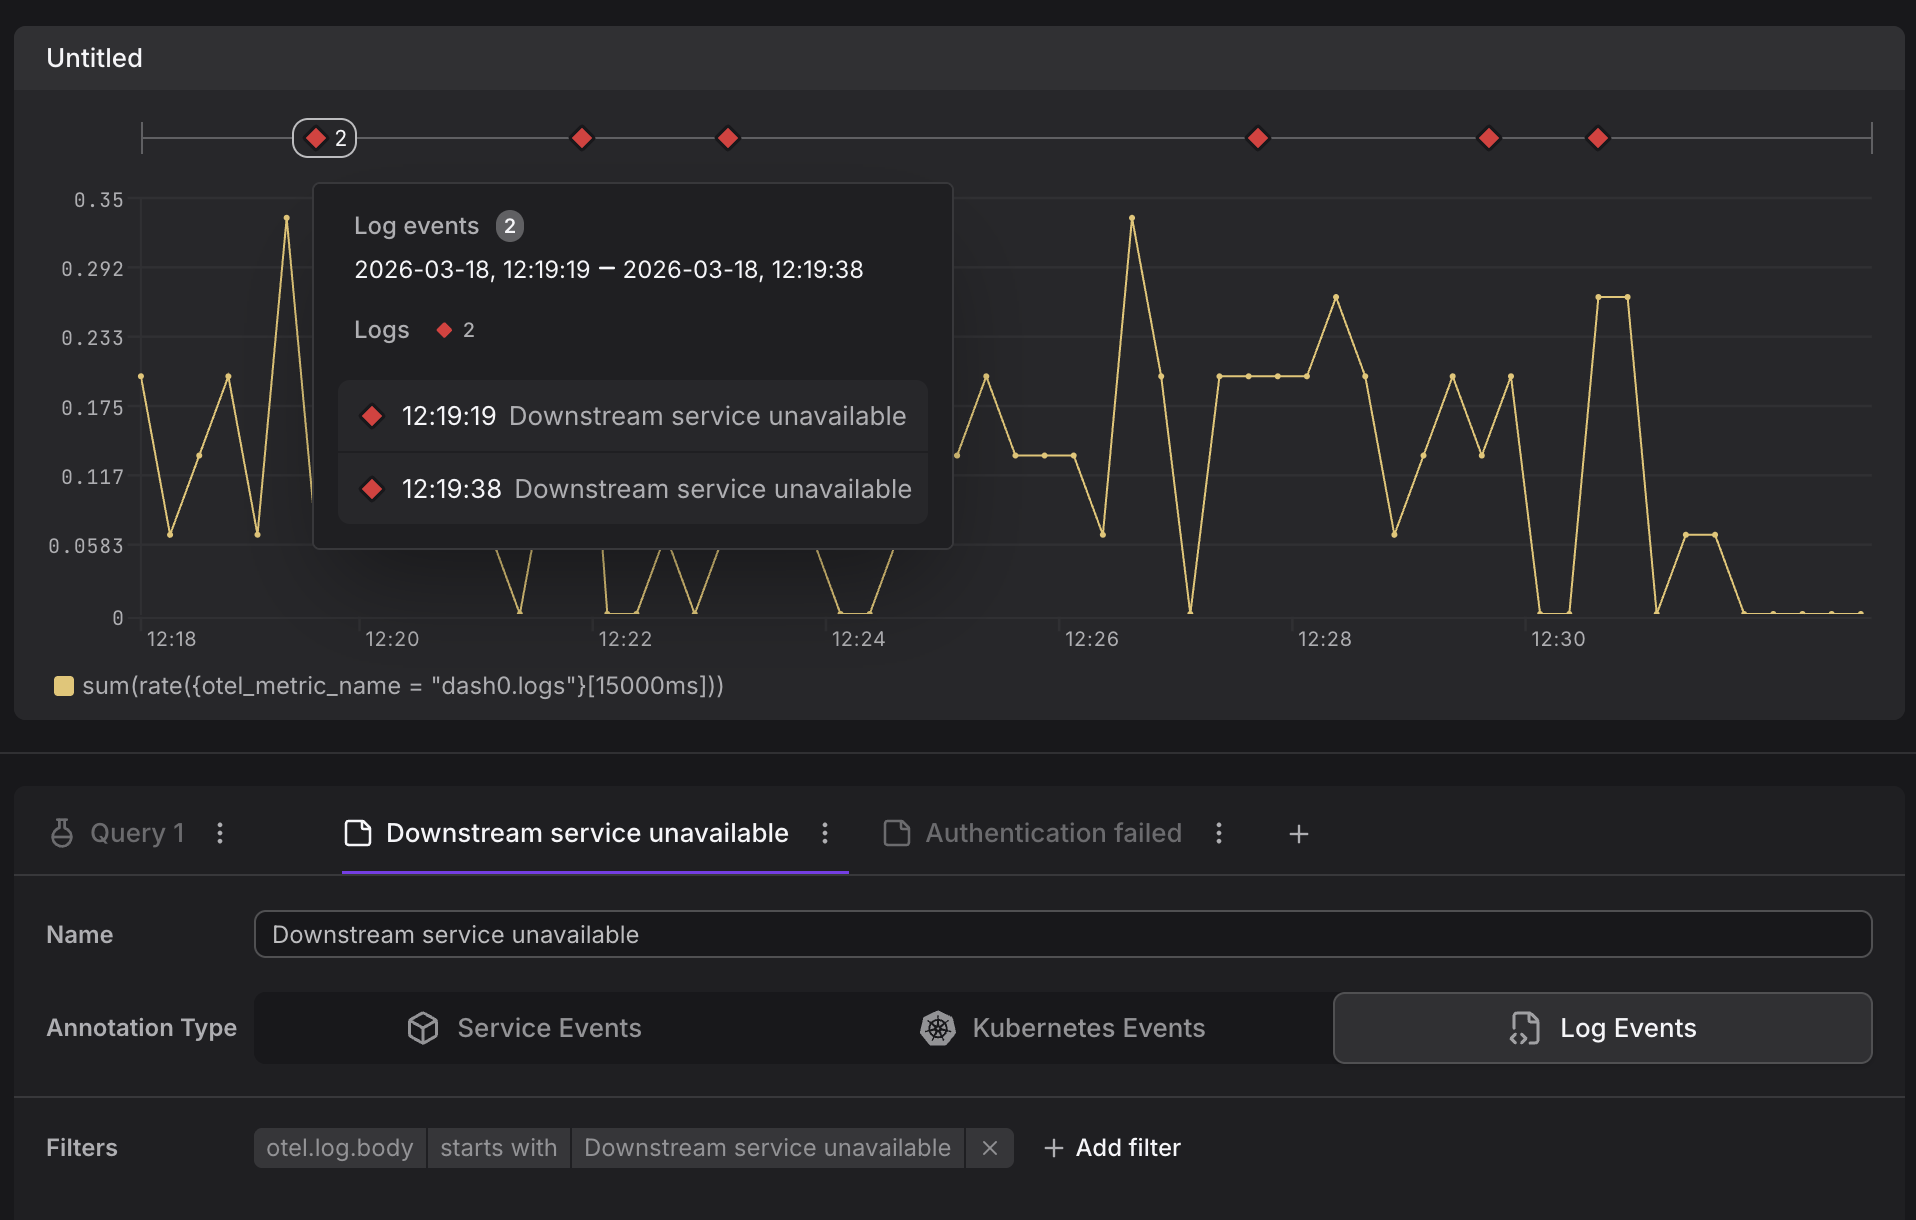1916x1220 pixels.
Task: Click the grouped log events marker showing 2
Action: tap(324, 138)
